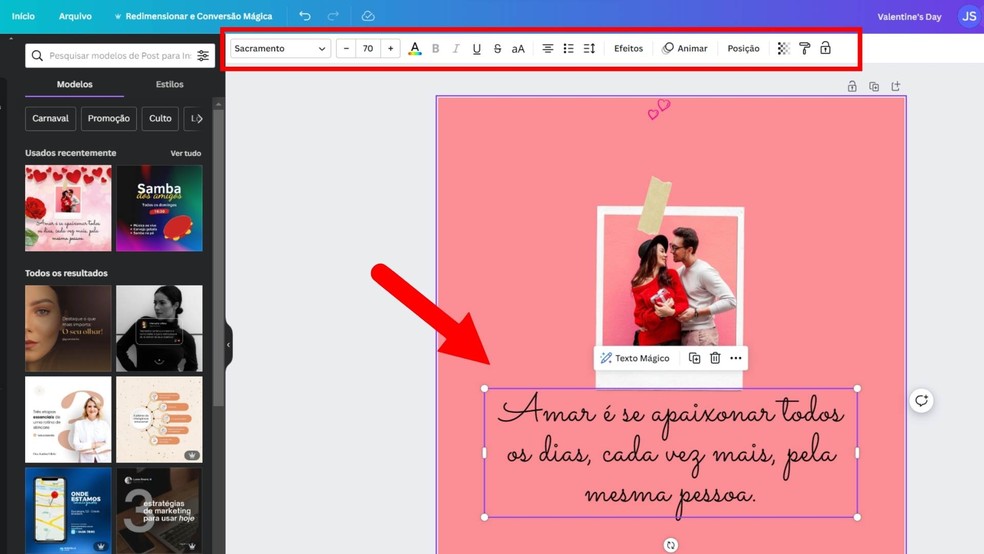The width and height of the screenshot is (984, 554).
Task: Duplicate page icon above canvas
Action: click(x=874, y=87)
